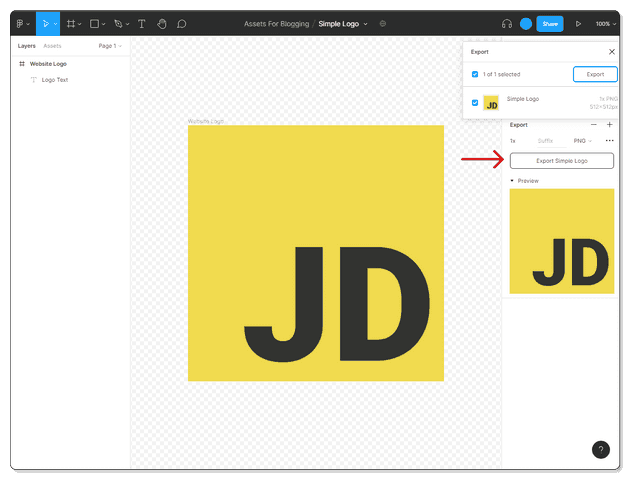Uncheck the Simple Logo export item
The width and height of the screenshot is (630, 480).
(x=475, y=103)
